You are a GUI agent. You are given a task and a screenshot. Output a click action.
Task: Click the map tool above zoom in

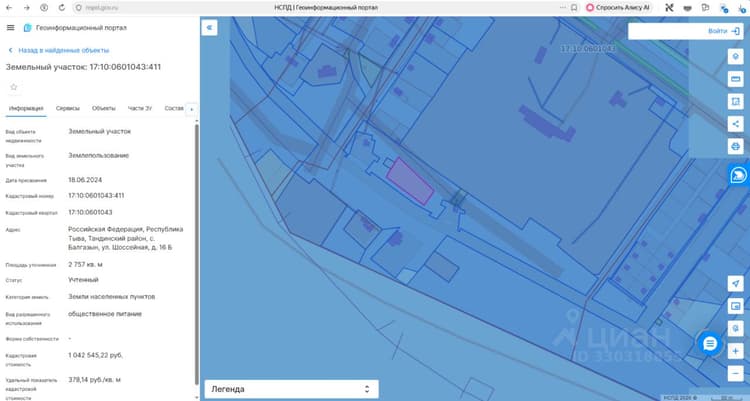[x=735, y=328]
